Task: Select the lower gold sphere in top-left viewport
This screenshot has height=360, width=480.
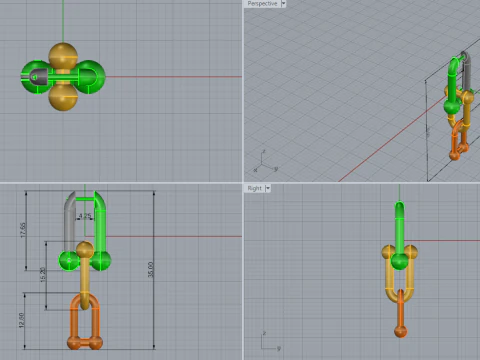Action: click(x=63, y=97)
